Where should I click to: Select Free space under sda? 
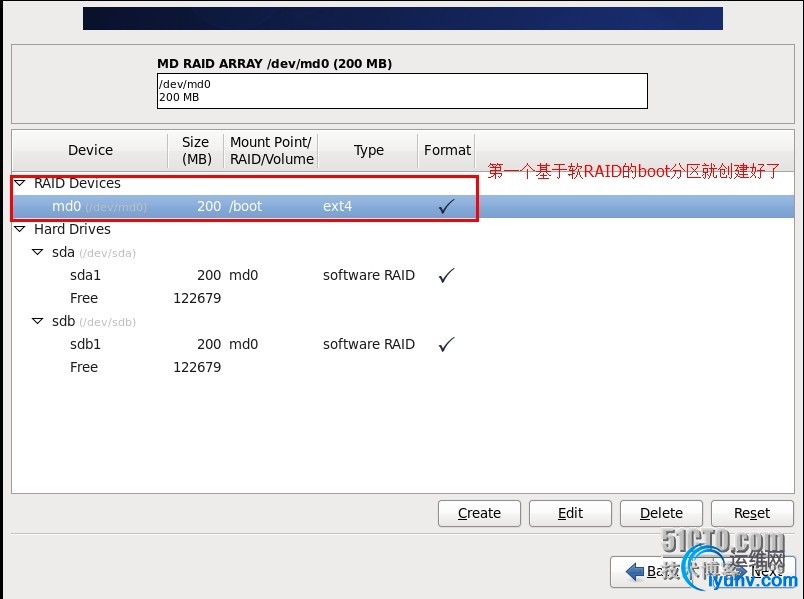(403, 298)
